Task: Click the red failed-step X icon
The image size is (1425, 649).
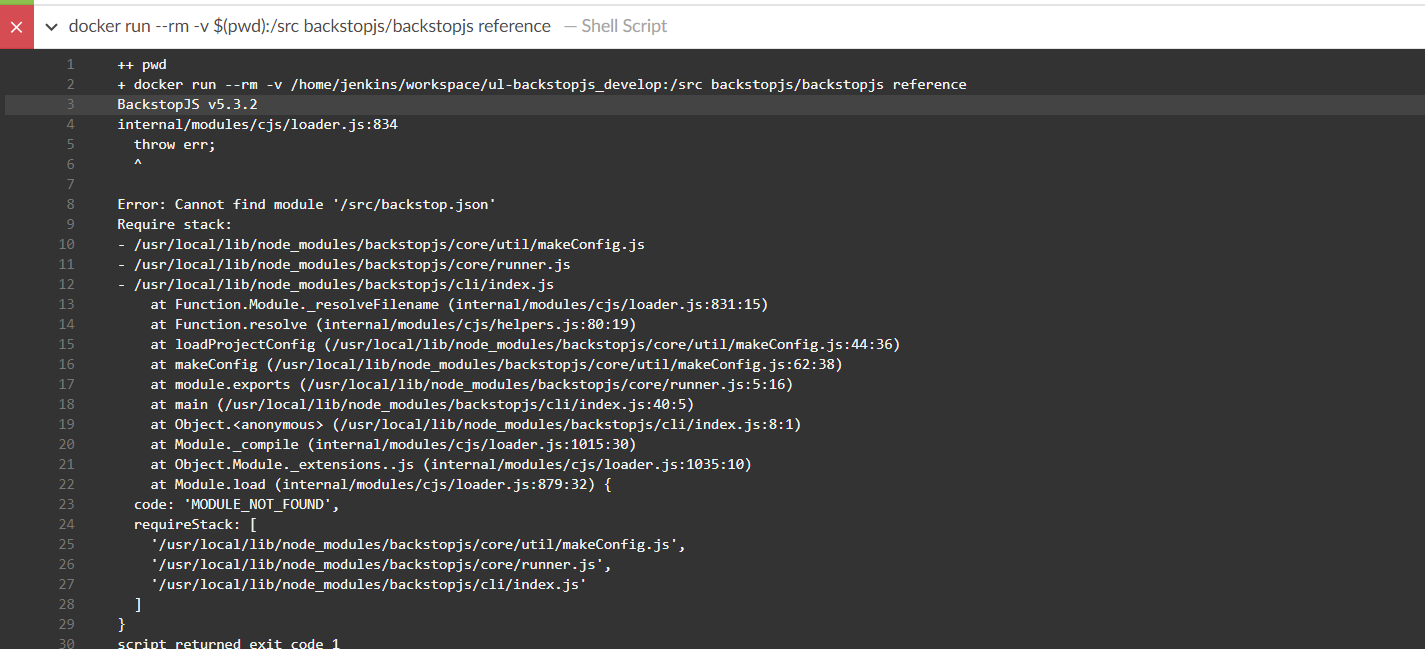Action: [x=16, y=27]
